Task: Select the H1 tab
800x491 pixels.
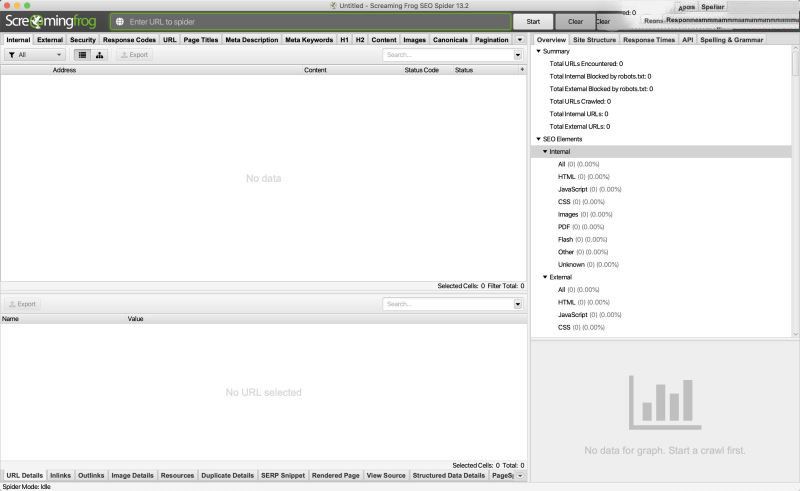Action: tap(344, 40)
